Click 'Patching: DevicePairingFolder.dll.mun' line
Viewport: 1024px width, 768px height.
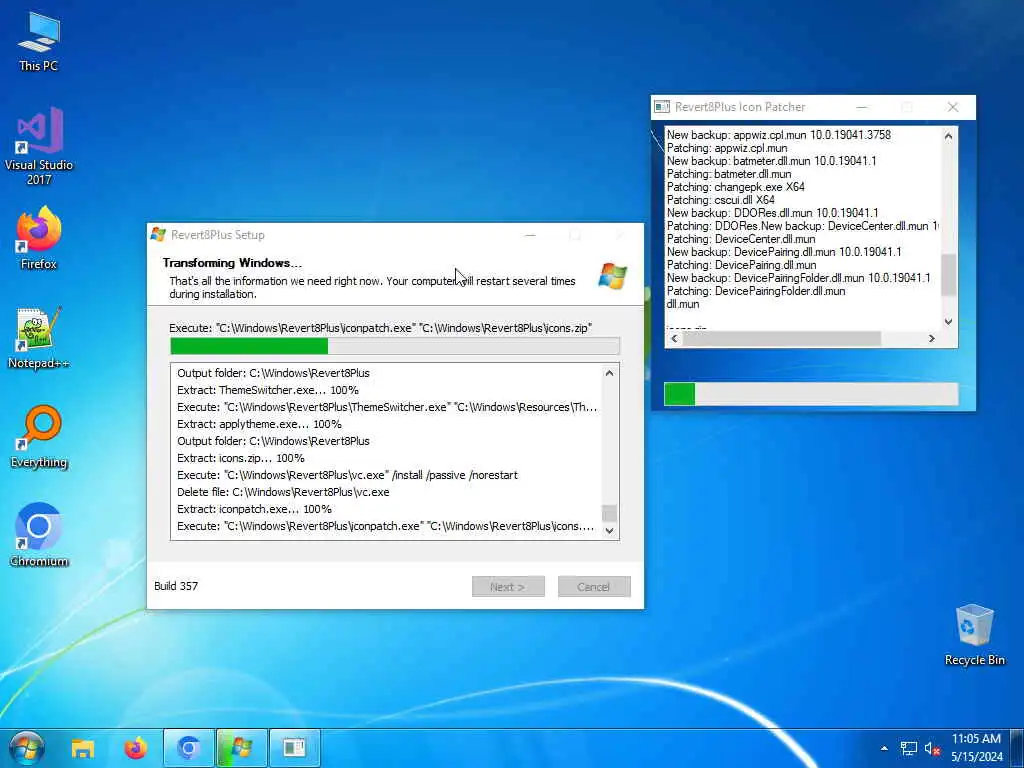click(756, 291)
